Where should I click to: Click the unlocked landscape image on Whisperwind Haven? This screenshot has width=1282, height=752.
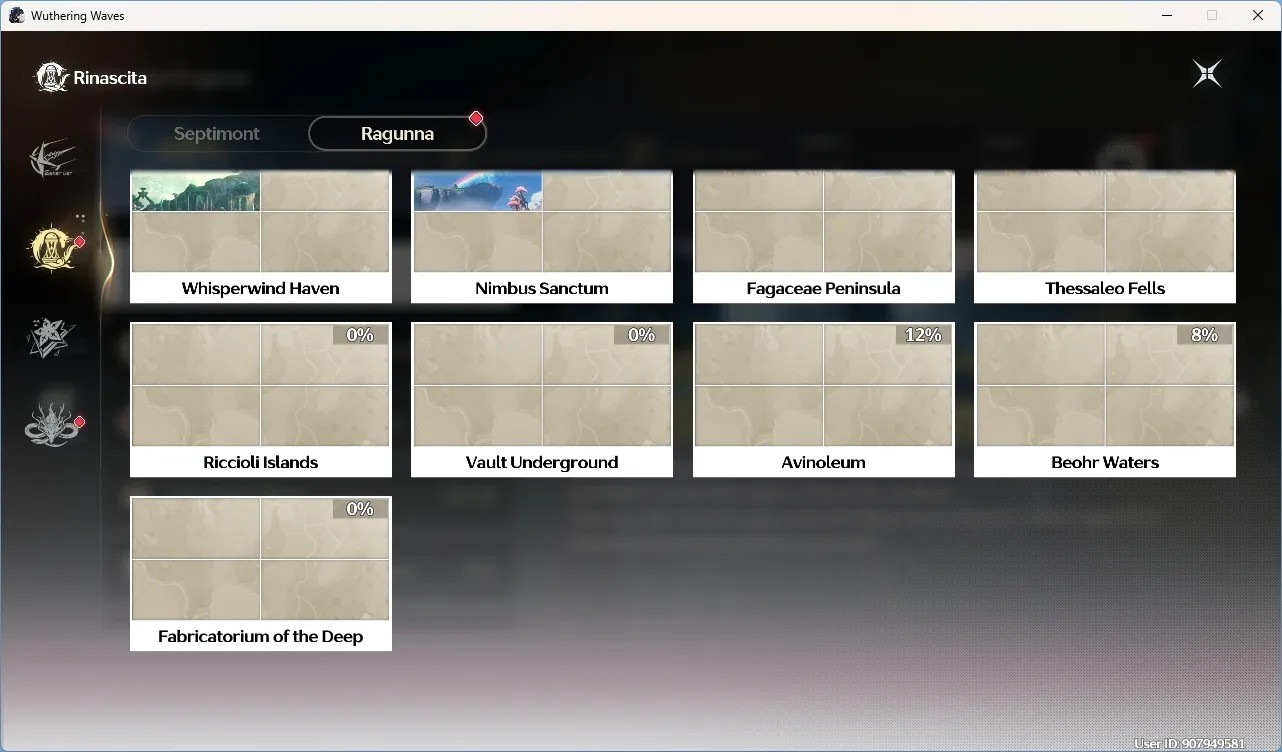tap(196, 192)
